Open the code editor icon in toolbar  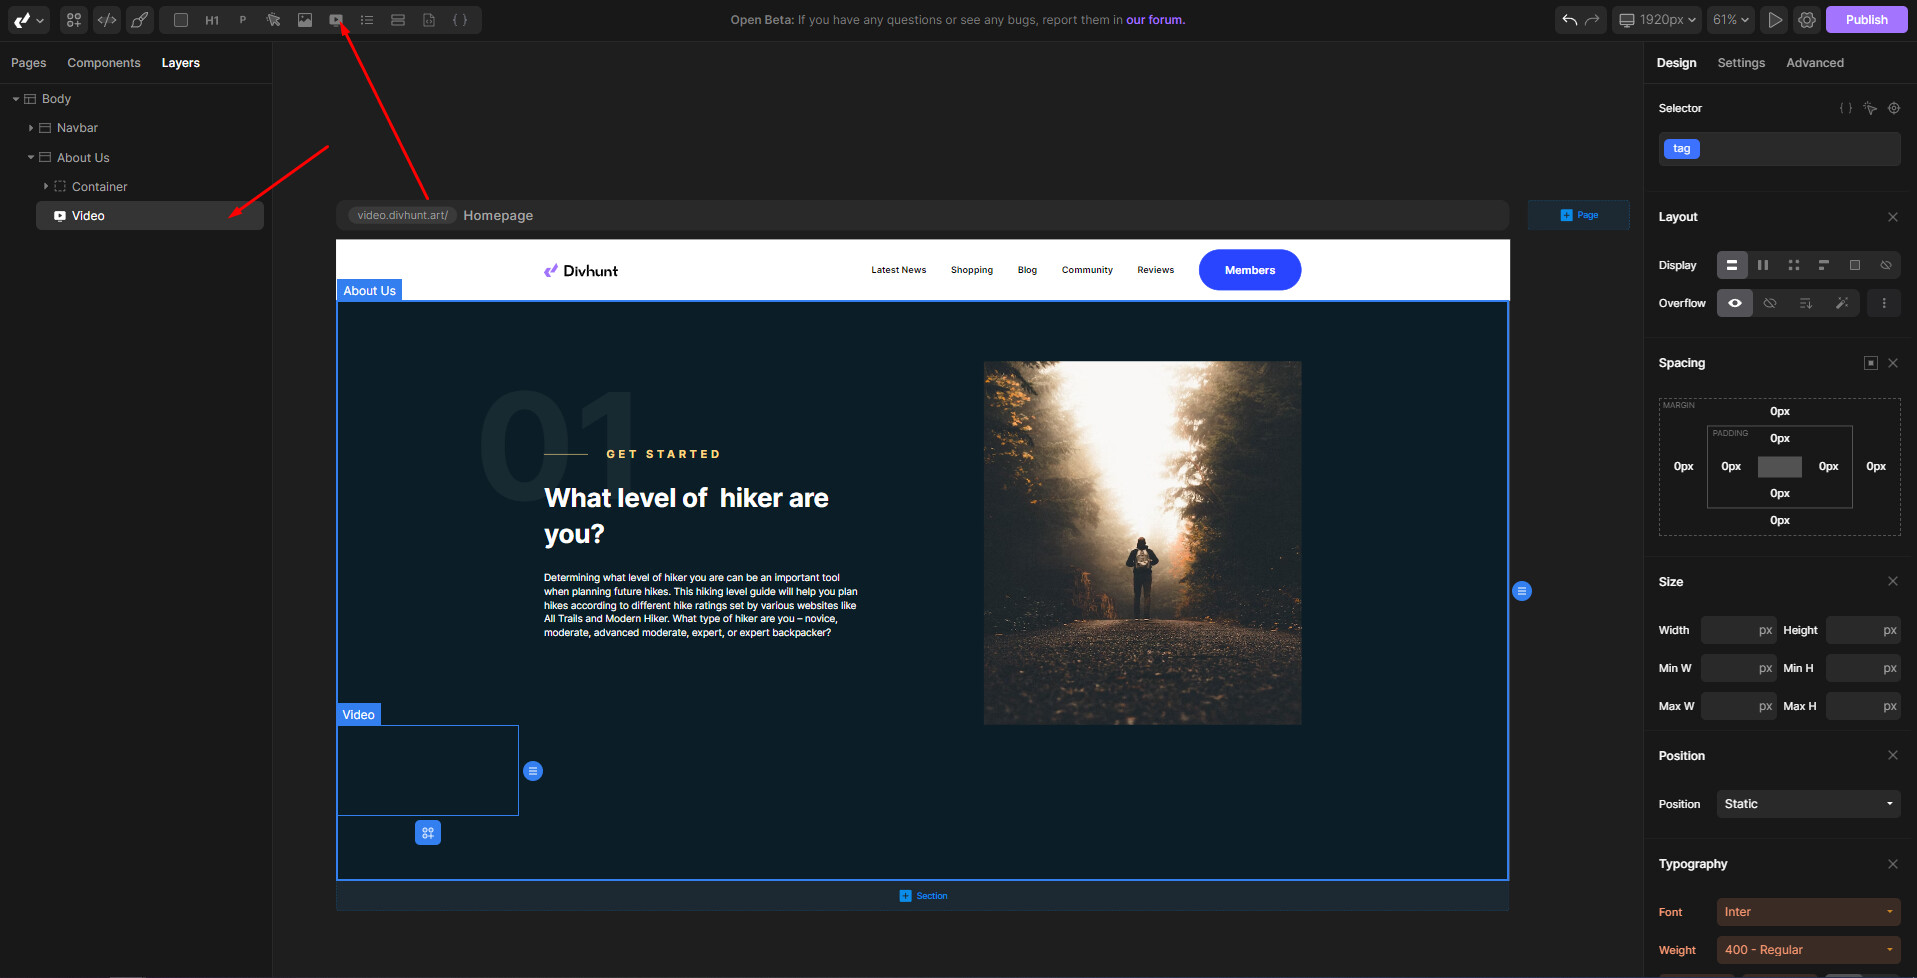[107, 20]
